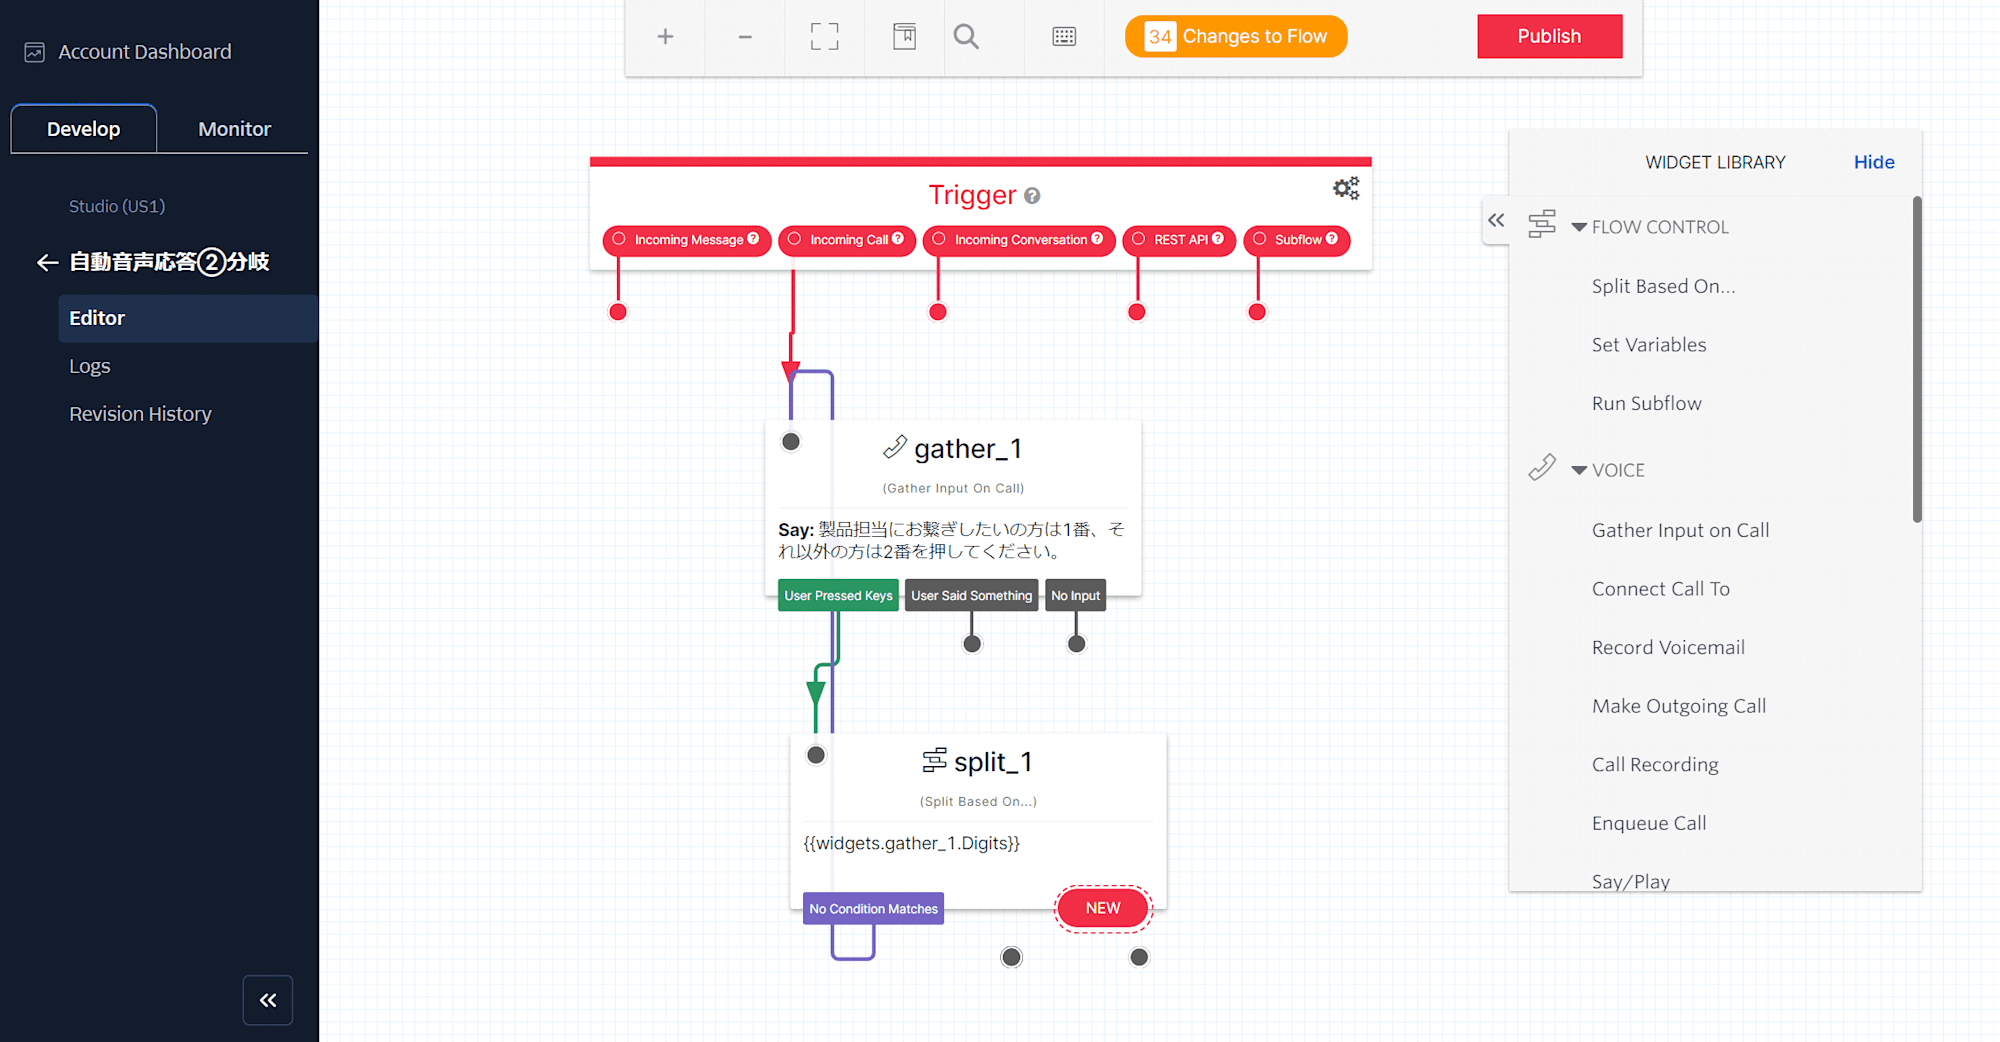Click the Trigger help question mark
This screenshot has width=2000, height=1042.
coord(1032,196)
